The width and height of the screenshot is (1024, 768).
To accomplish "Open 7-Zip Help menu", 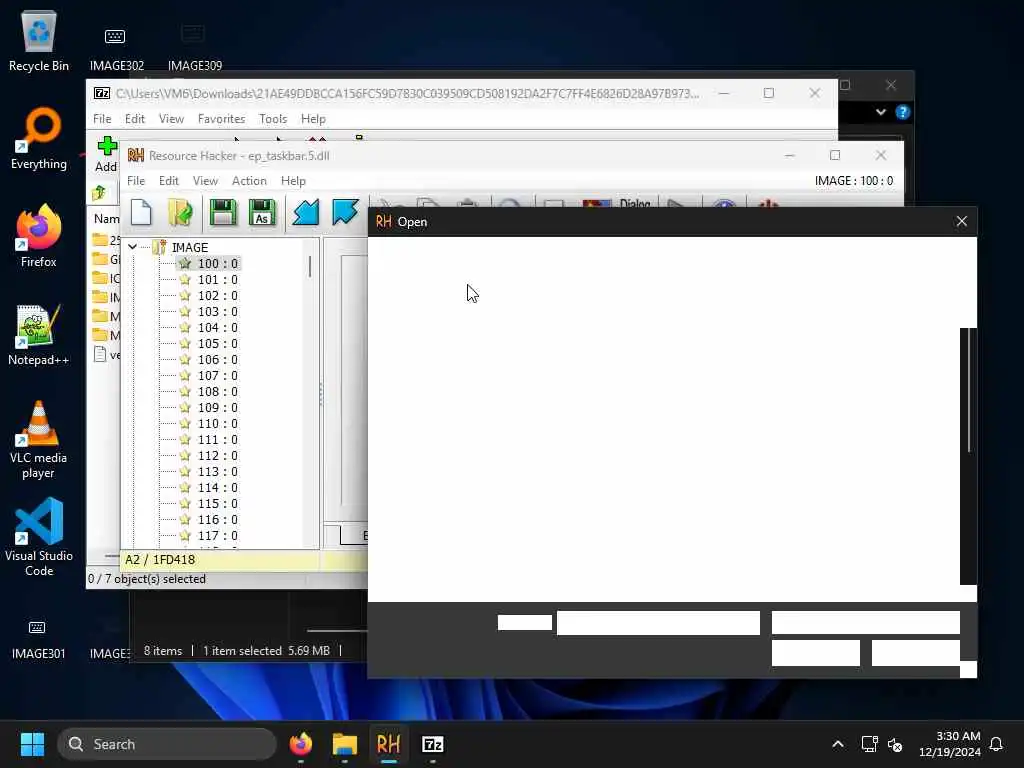I will point(313,119).
